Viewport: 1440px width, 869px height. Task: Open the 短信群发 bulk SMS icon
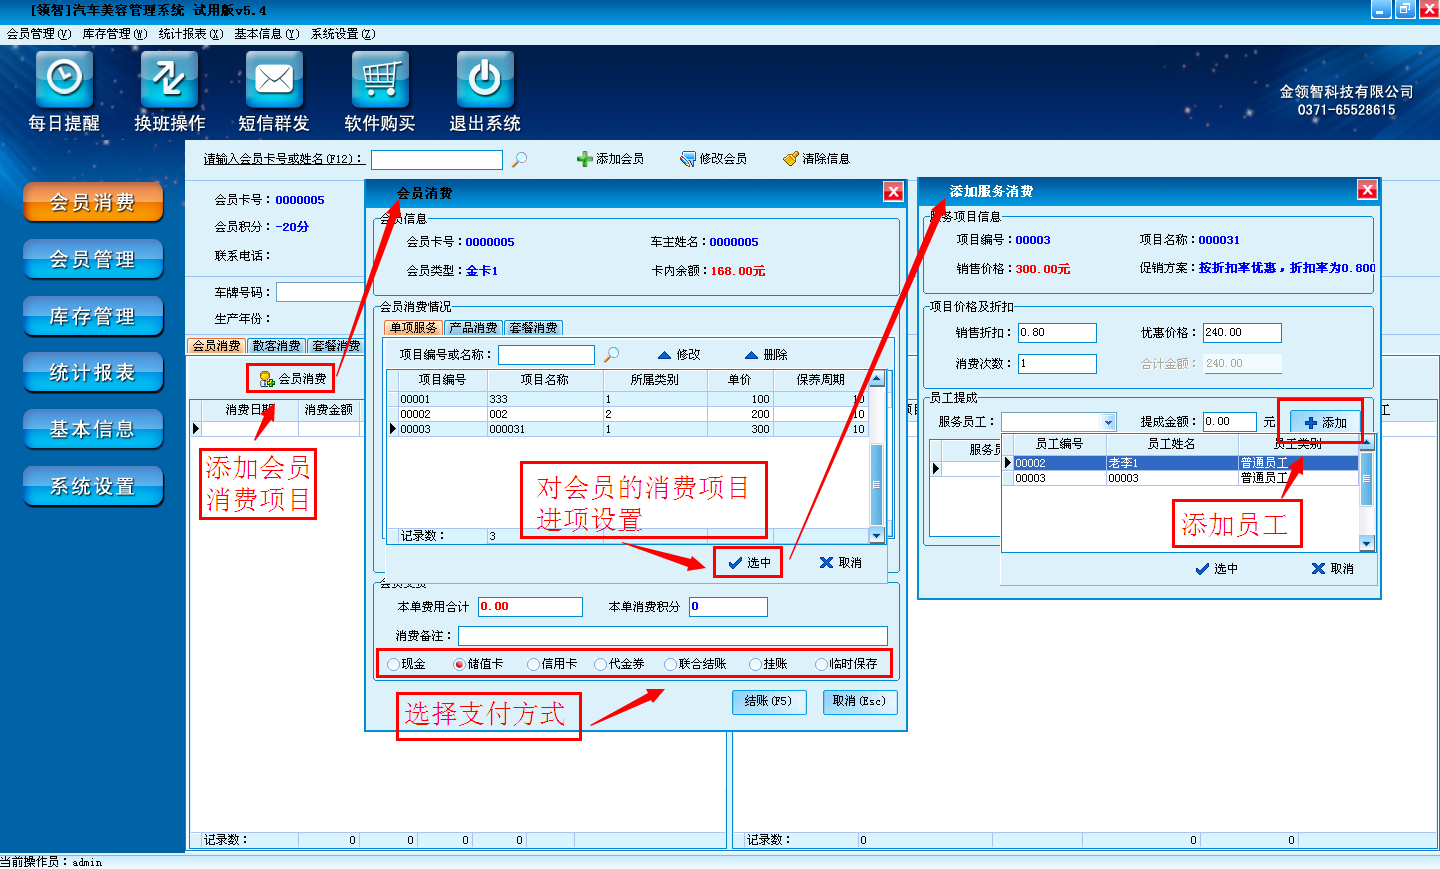(x=274, y=79)
